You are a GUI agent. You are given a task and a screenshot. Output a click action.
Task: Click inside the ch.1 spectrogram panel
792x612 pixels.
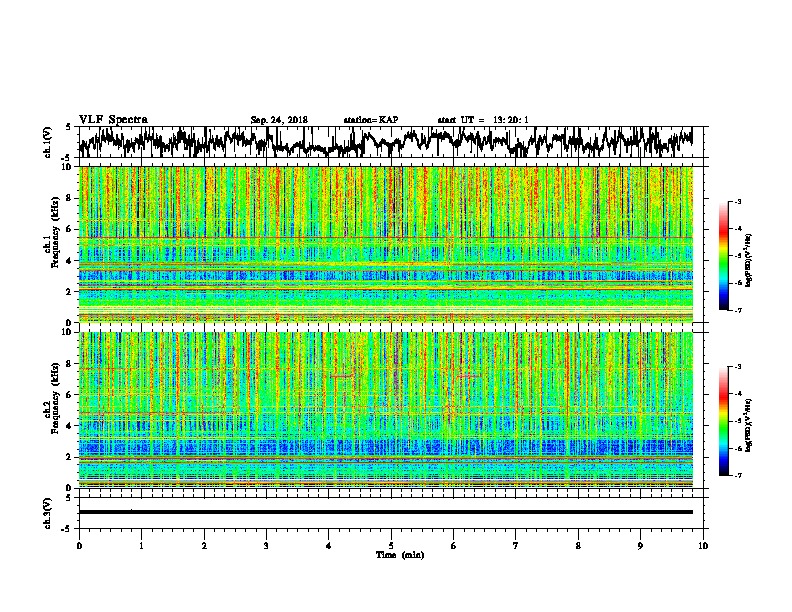click(386, 244)
